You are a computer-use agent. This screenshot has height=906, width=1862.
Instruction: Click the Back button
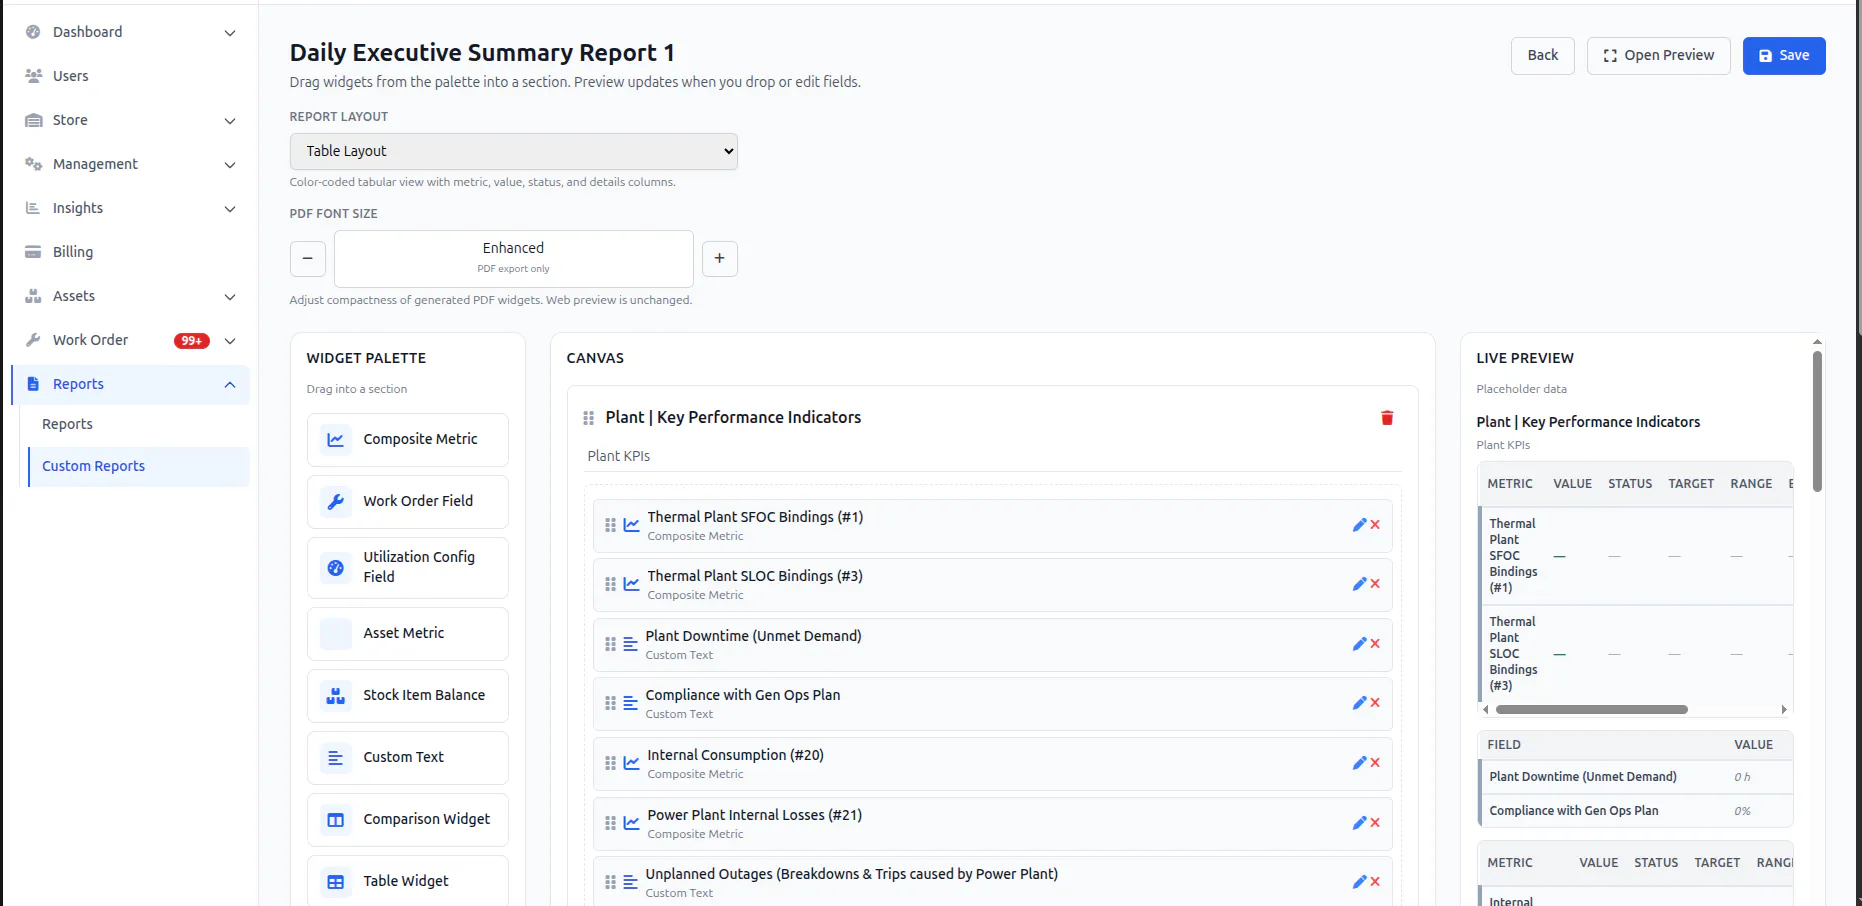1542,56
